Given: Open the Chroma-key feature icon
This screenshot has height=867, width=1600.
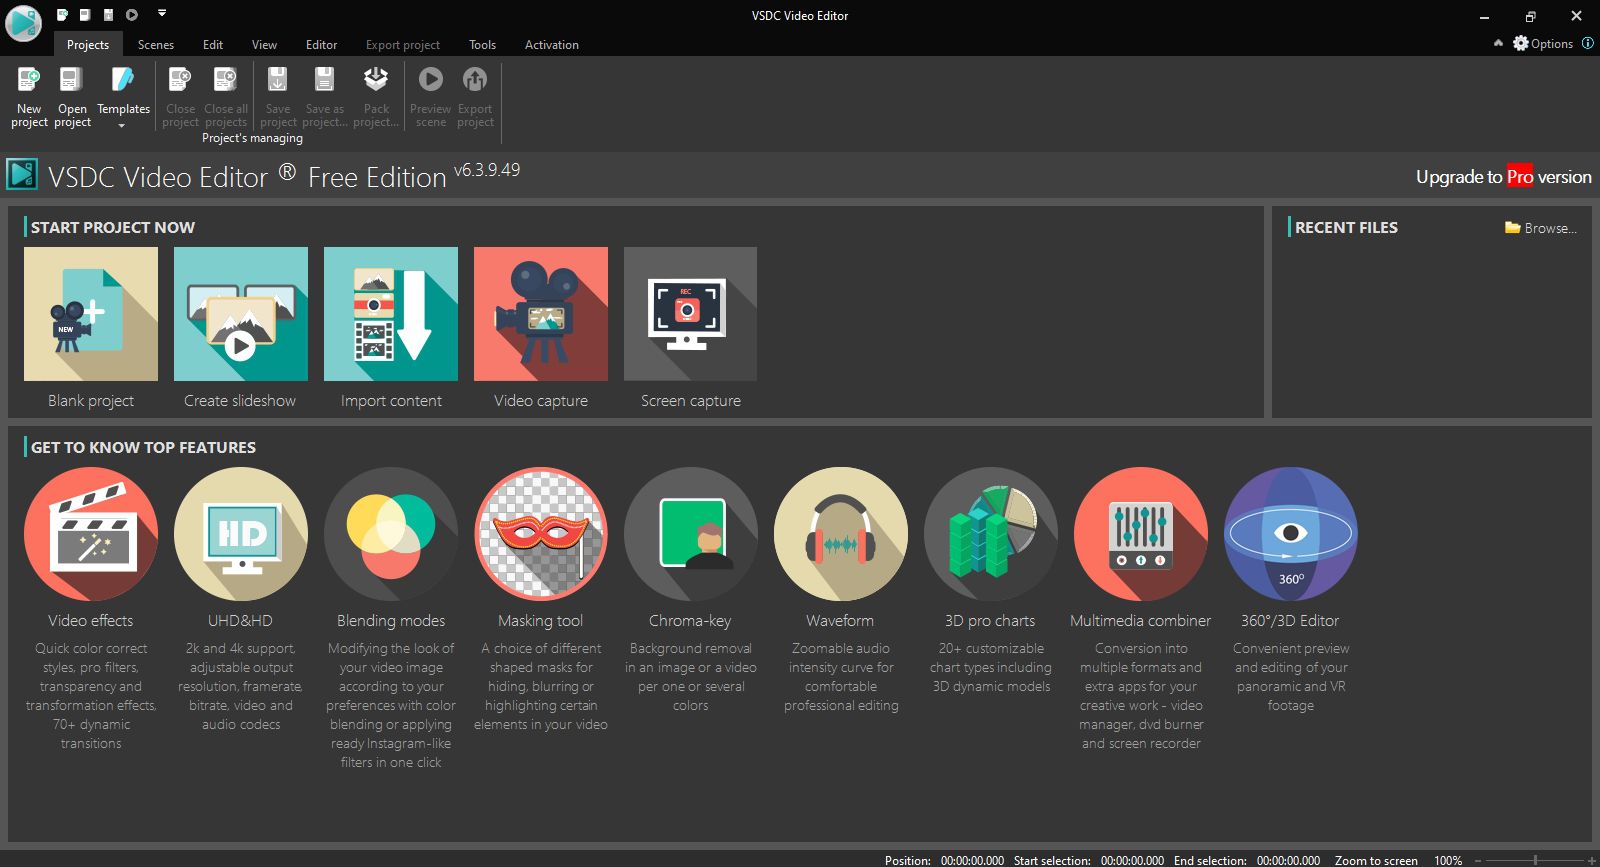Looking at the screenshot, I should click(691, 534).
